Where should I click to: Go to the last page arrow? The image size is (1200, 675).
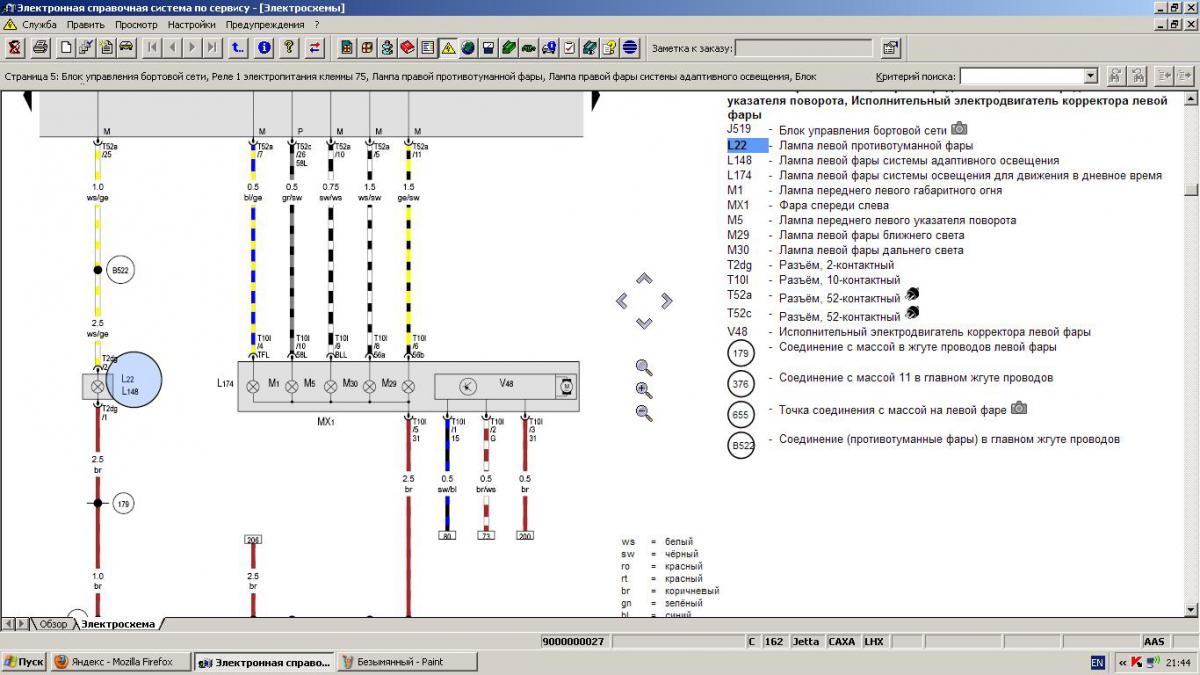coord(213,47)
